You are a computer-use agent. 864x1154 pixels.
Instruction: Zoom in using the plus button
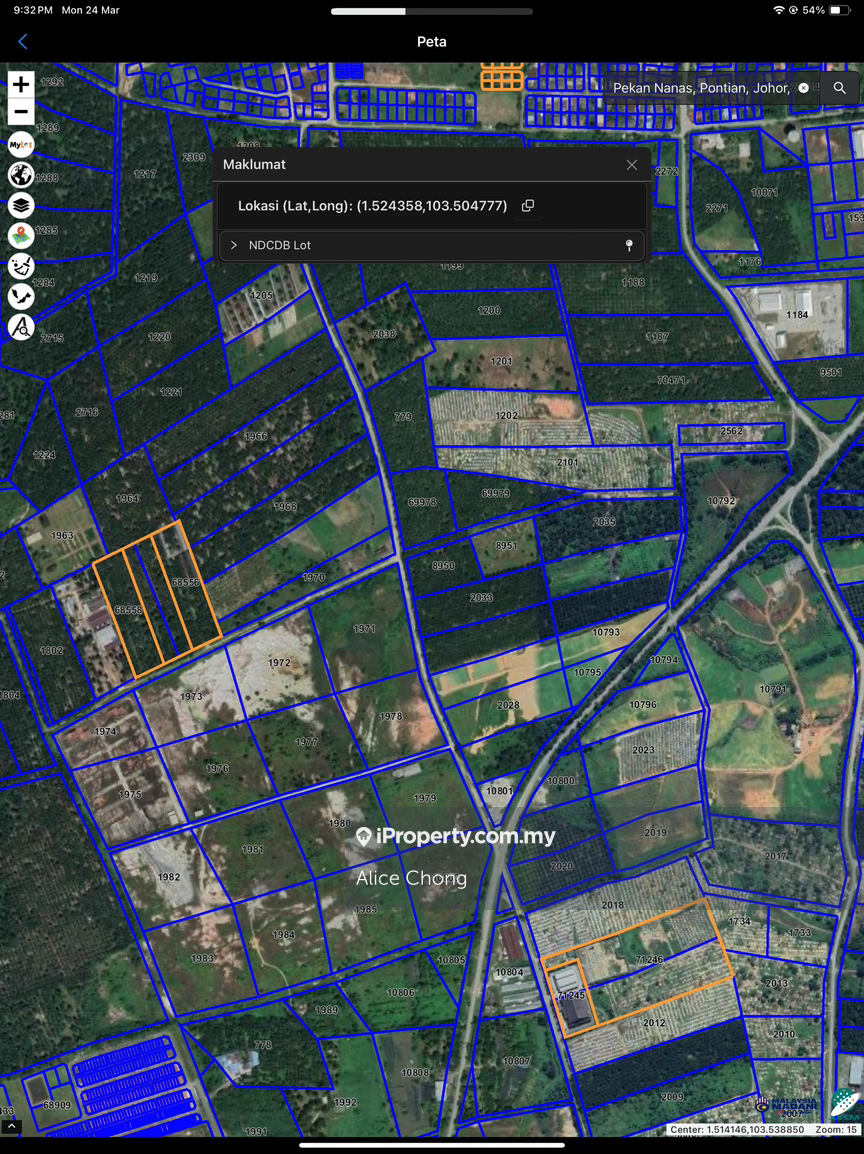(21, 85)
